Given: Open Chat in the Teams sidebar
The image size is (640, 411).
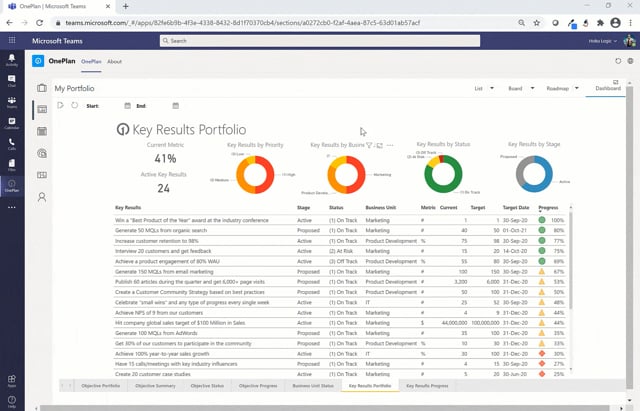Looking at the screenshot, I should point(12,81).
